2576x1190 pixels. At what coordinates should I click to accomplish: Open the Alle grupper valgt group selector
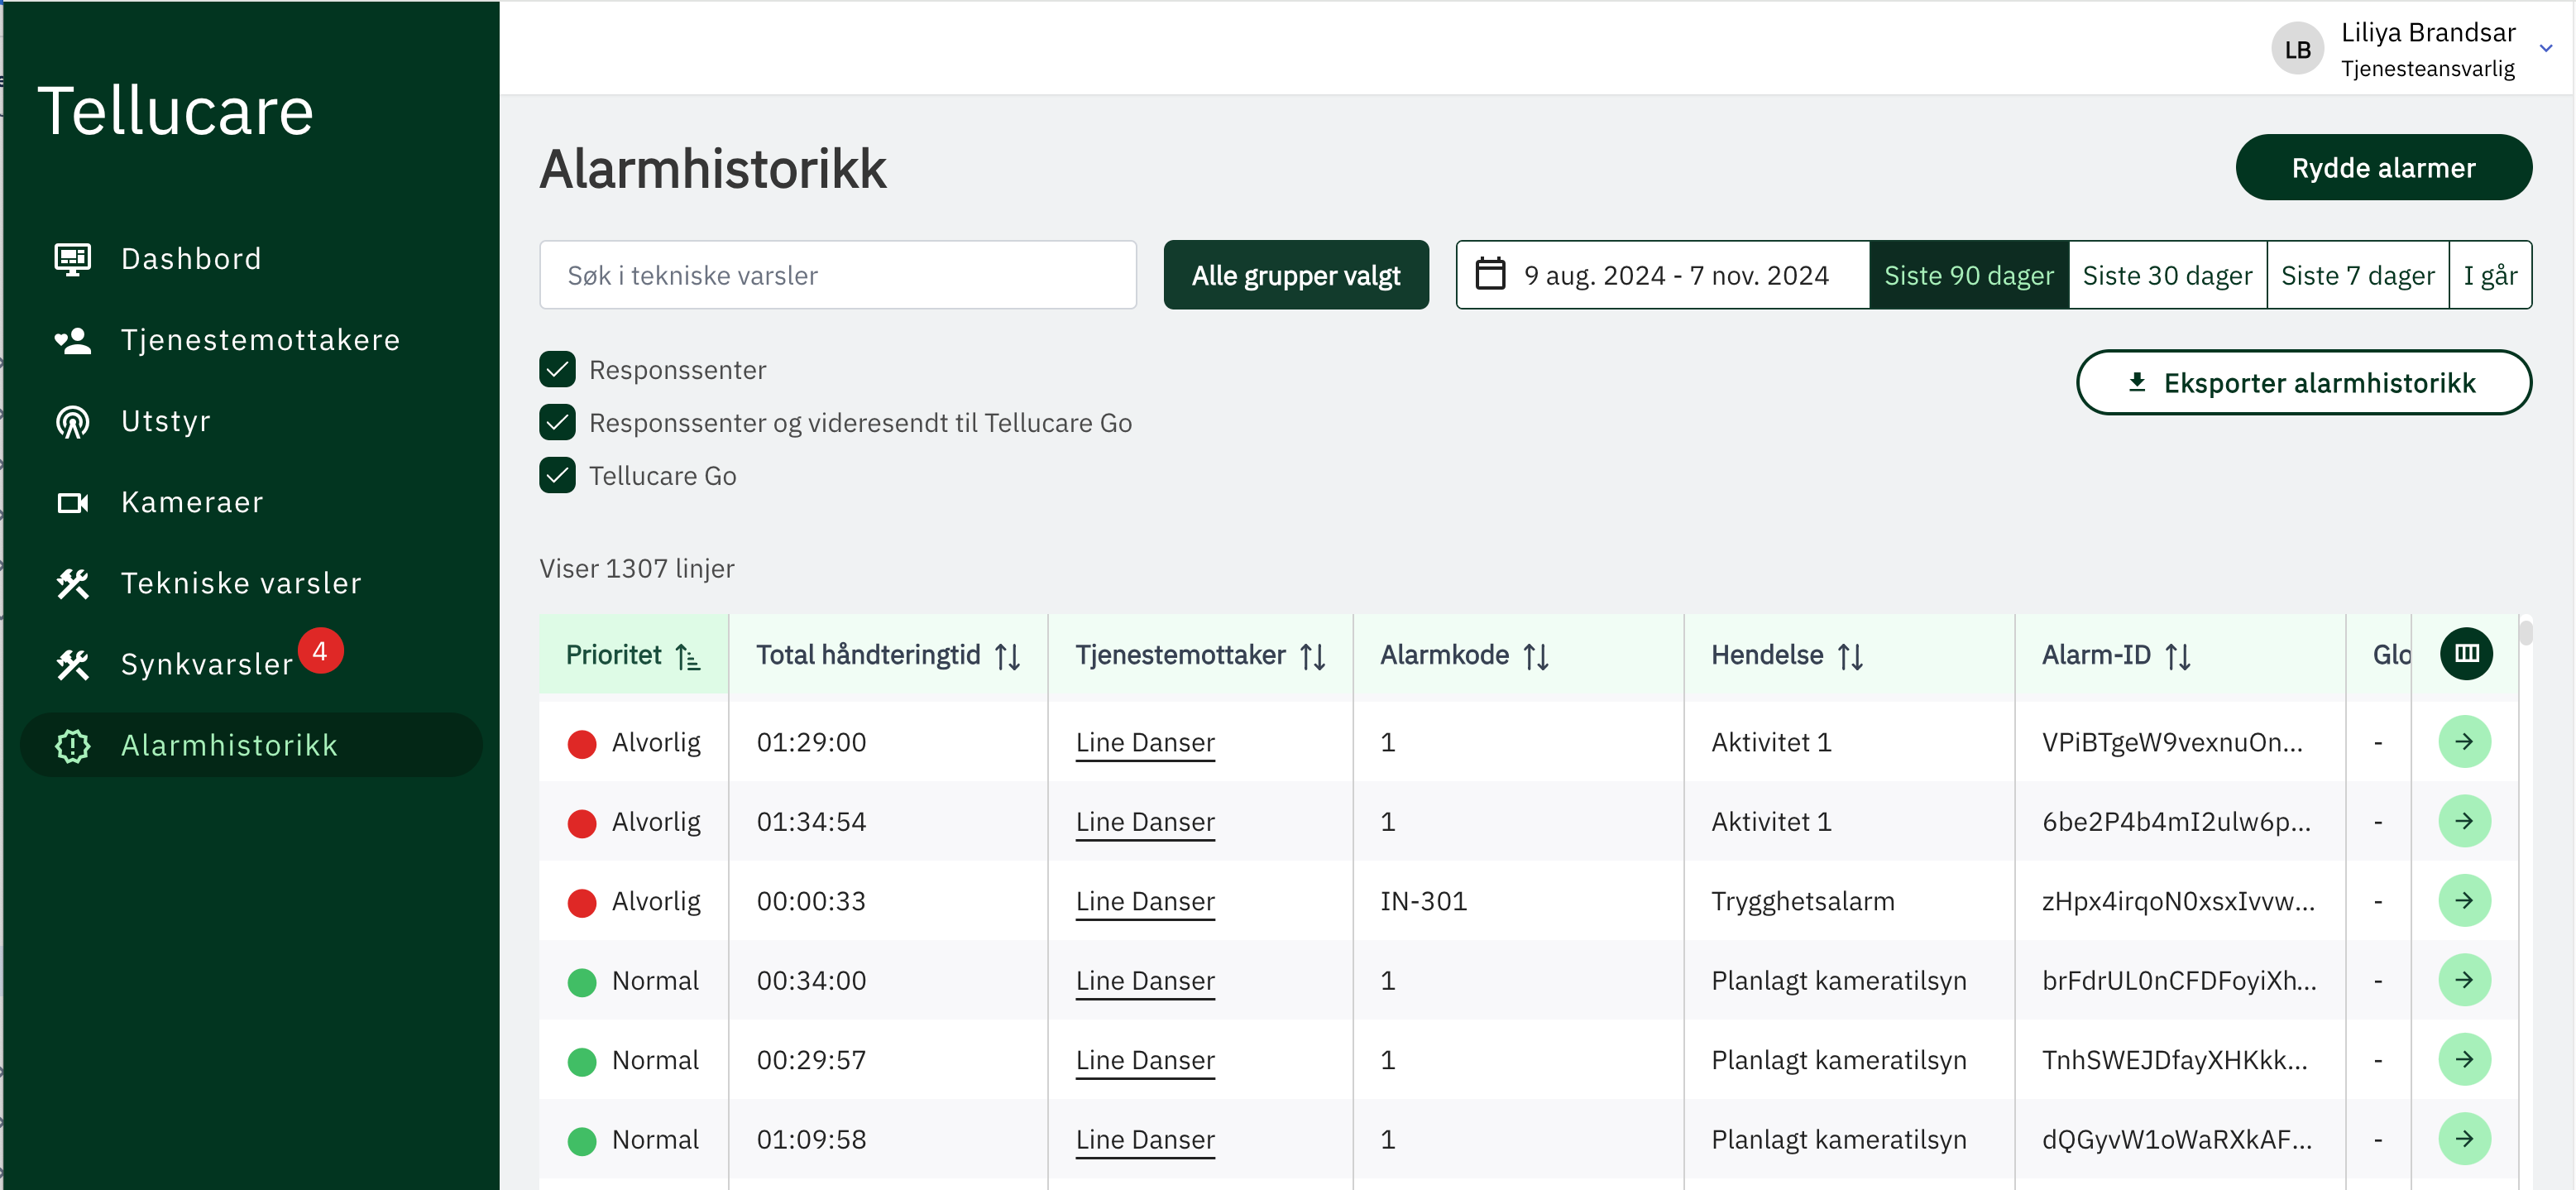tap(1296, 275)
